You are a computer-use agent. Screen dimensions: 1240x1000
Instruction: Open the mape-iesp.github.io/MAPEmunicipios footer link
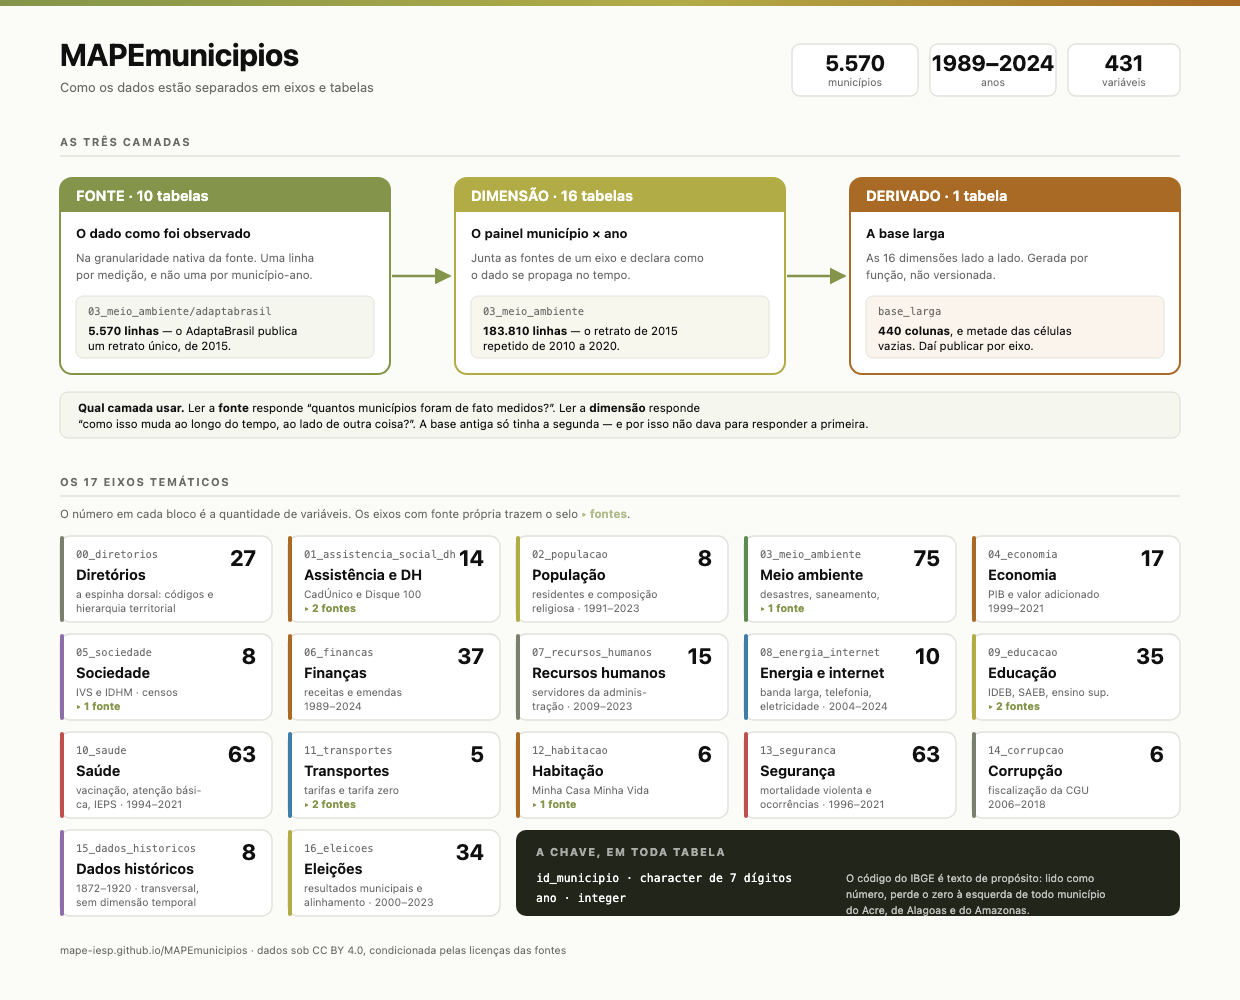click(x=154, y=950)
